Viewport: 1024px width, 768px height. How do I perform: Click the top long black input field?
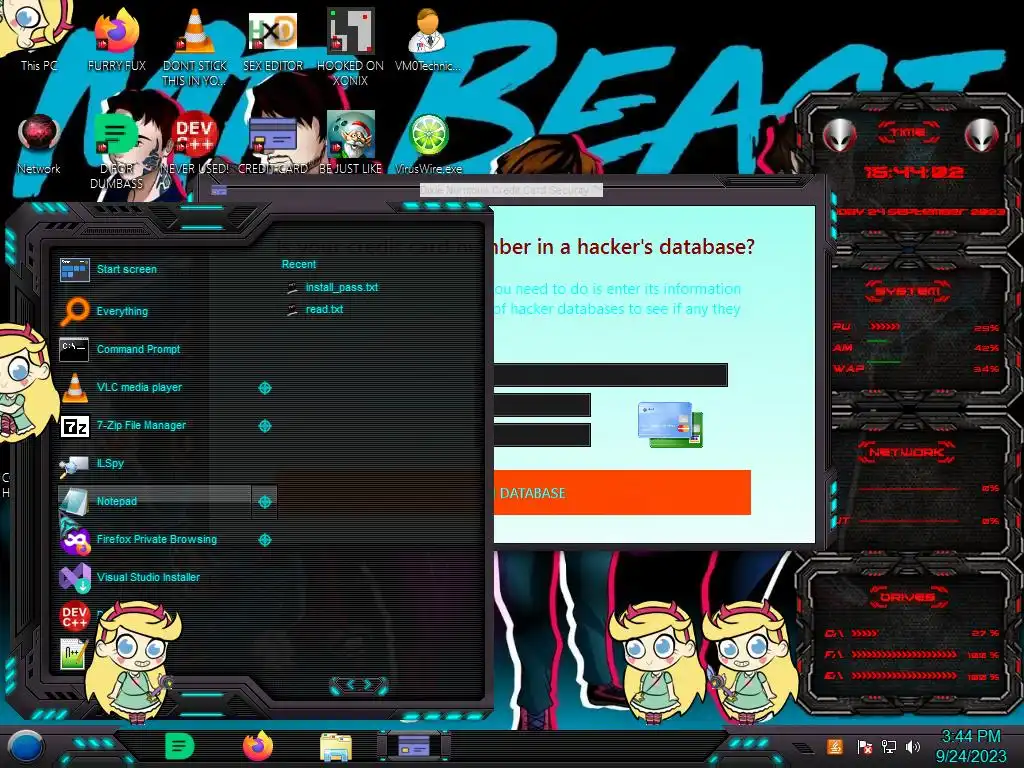point(611,375)
